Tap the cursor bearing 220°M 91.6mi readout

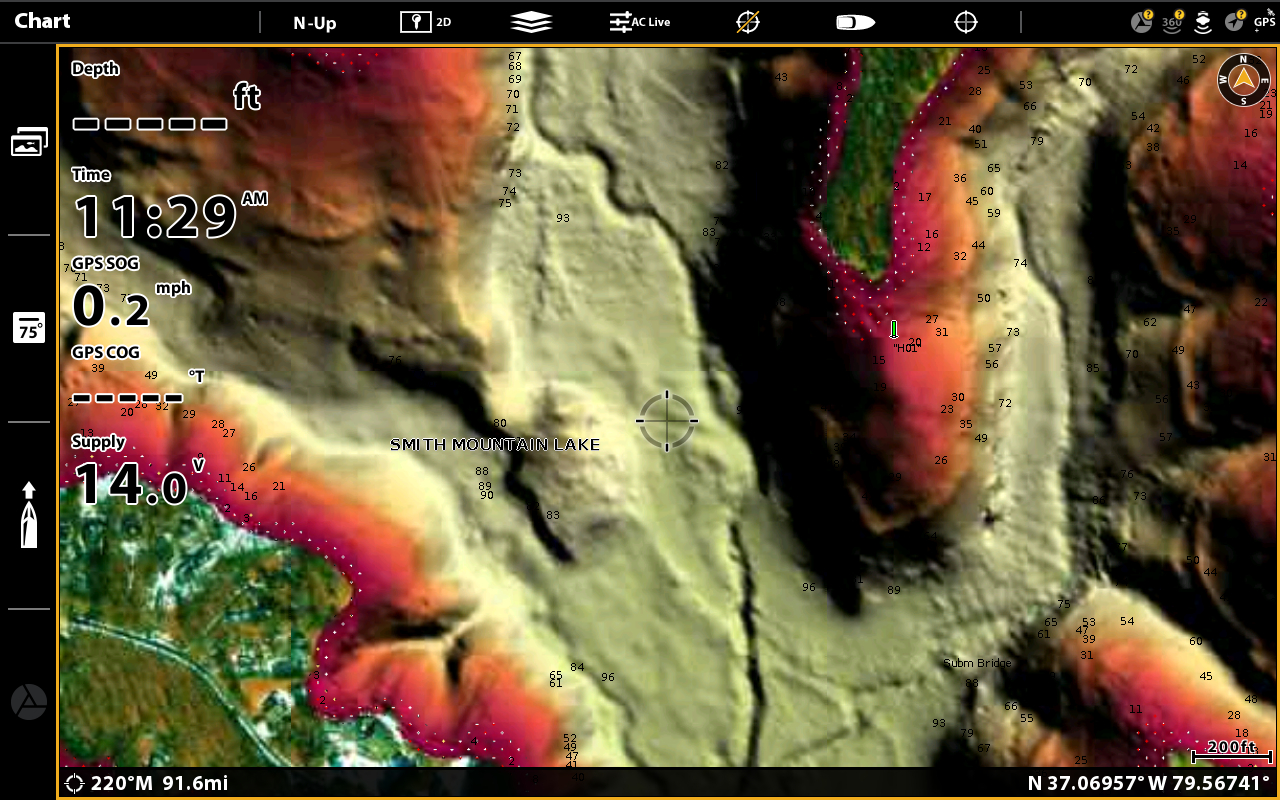tap(146, 783)
